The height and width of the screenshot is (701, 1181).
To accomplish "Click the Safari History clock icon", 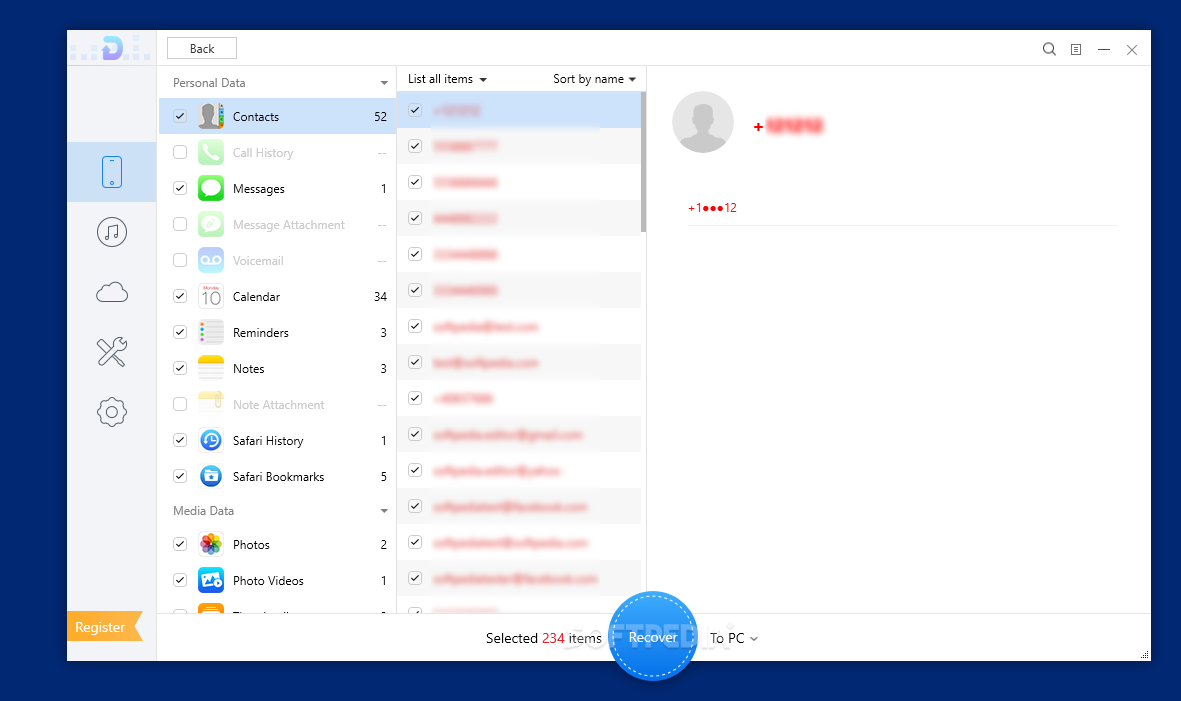I will coord(211,440).
